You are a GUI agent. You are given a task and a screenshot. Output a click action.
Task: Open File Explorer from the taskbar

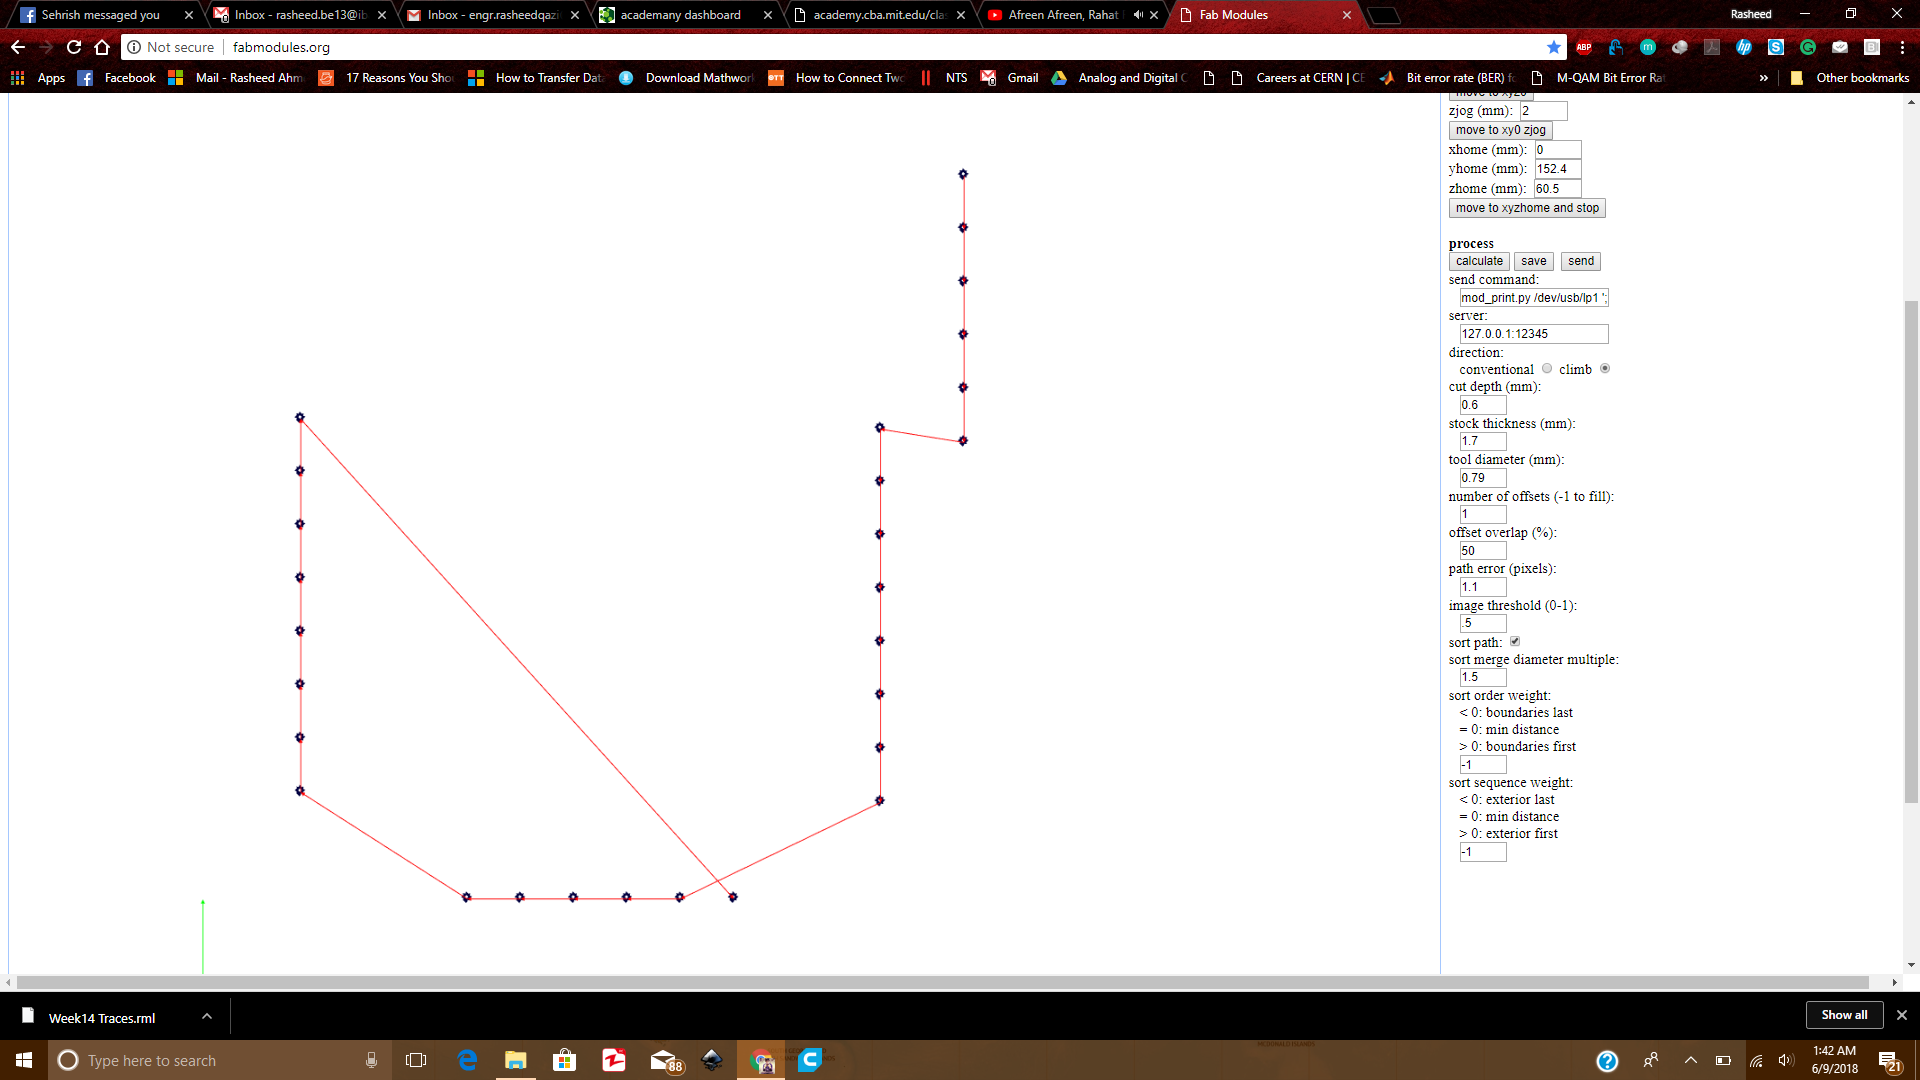[515, 1060]
